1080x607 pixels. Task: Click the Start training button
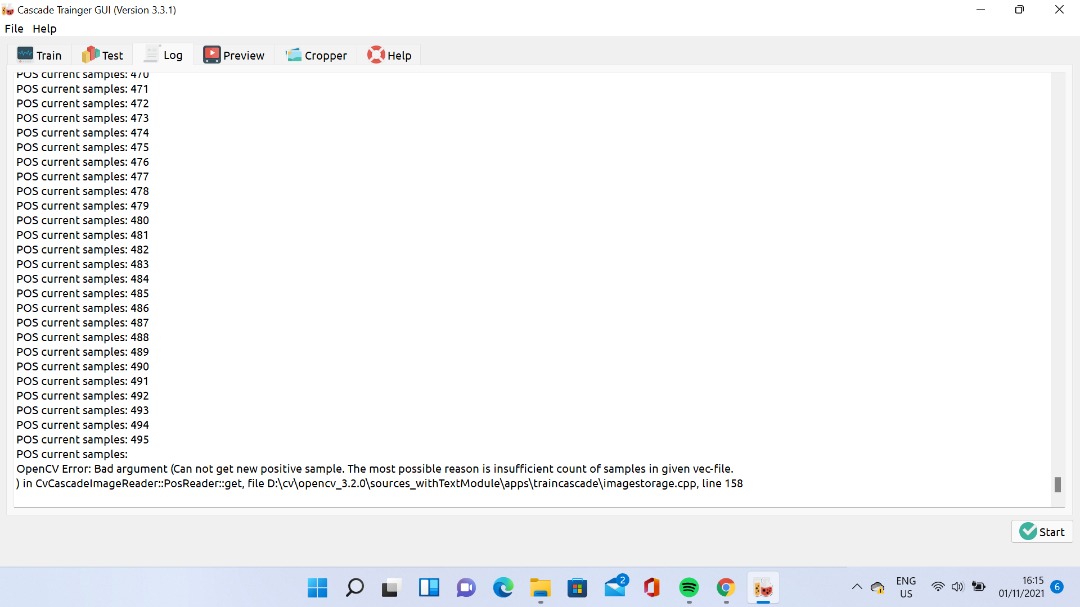[1041, 531]
